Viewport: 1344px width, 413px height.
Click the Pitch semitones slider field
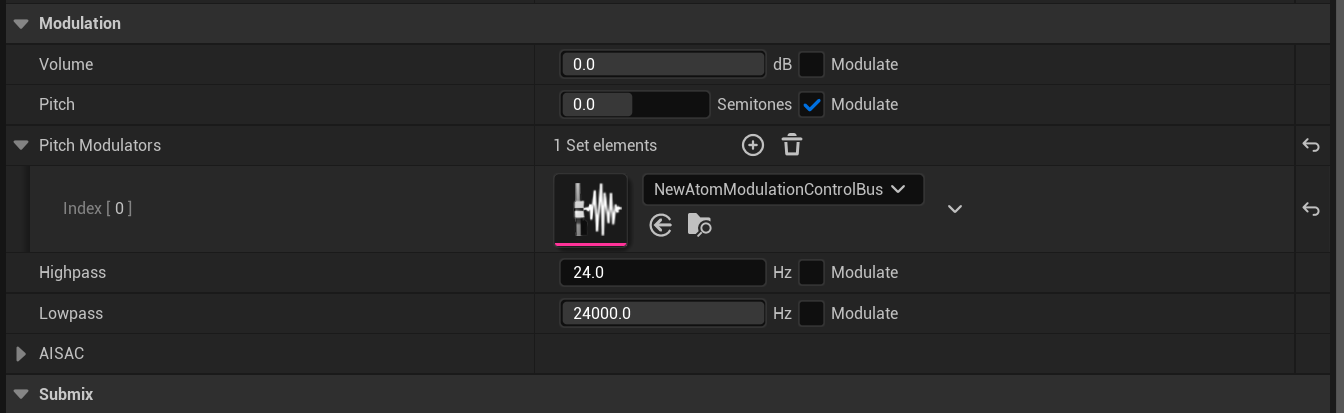(636, 104)
